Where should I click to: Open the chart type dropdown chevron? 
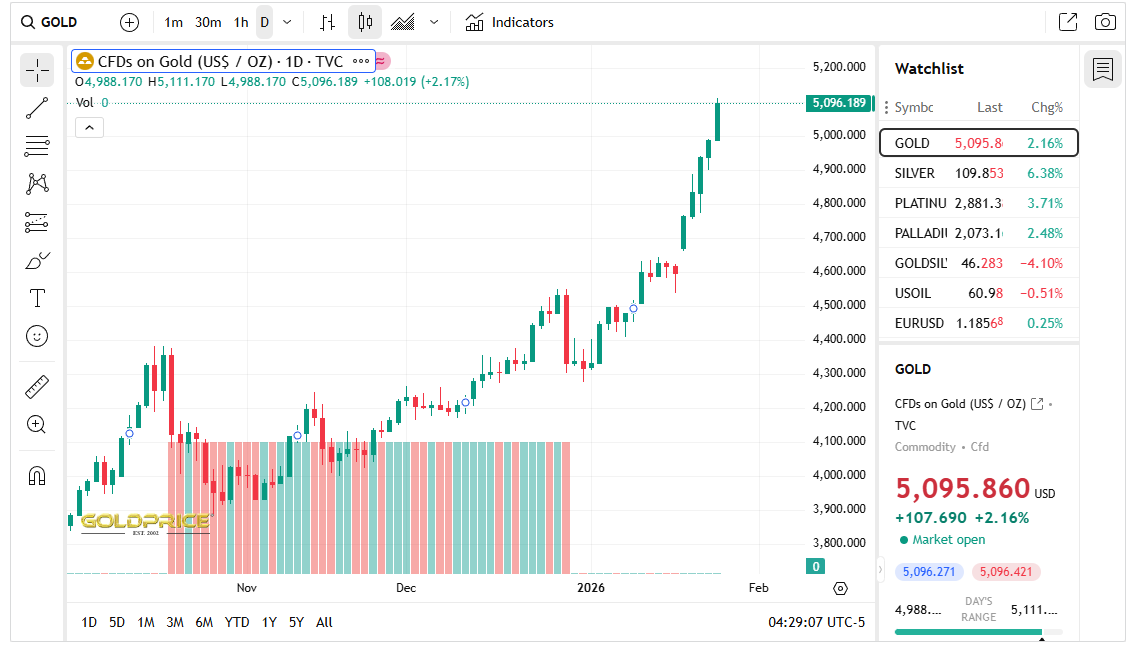click(x=433, y=22)
